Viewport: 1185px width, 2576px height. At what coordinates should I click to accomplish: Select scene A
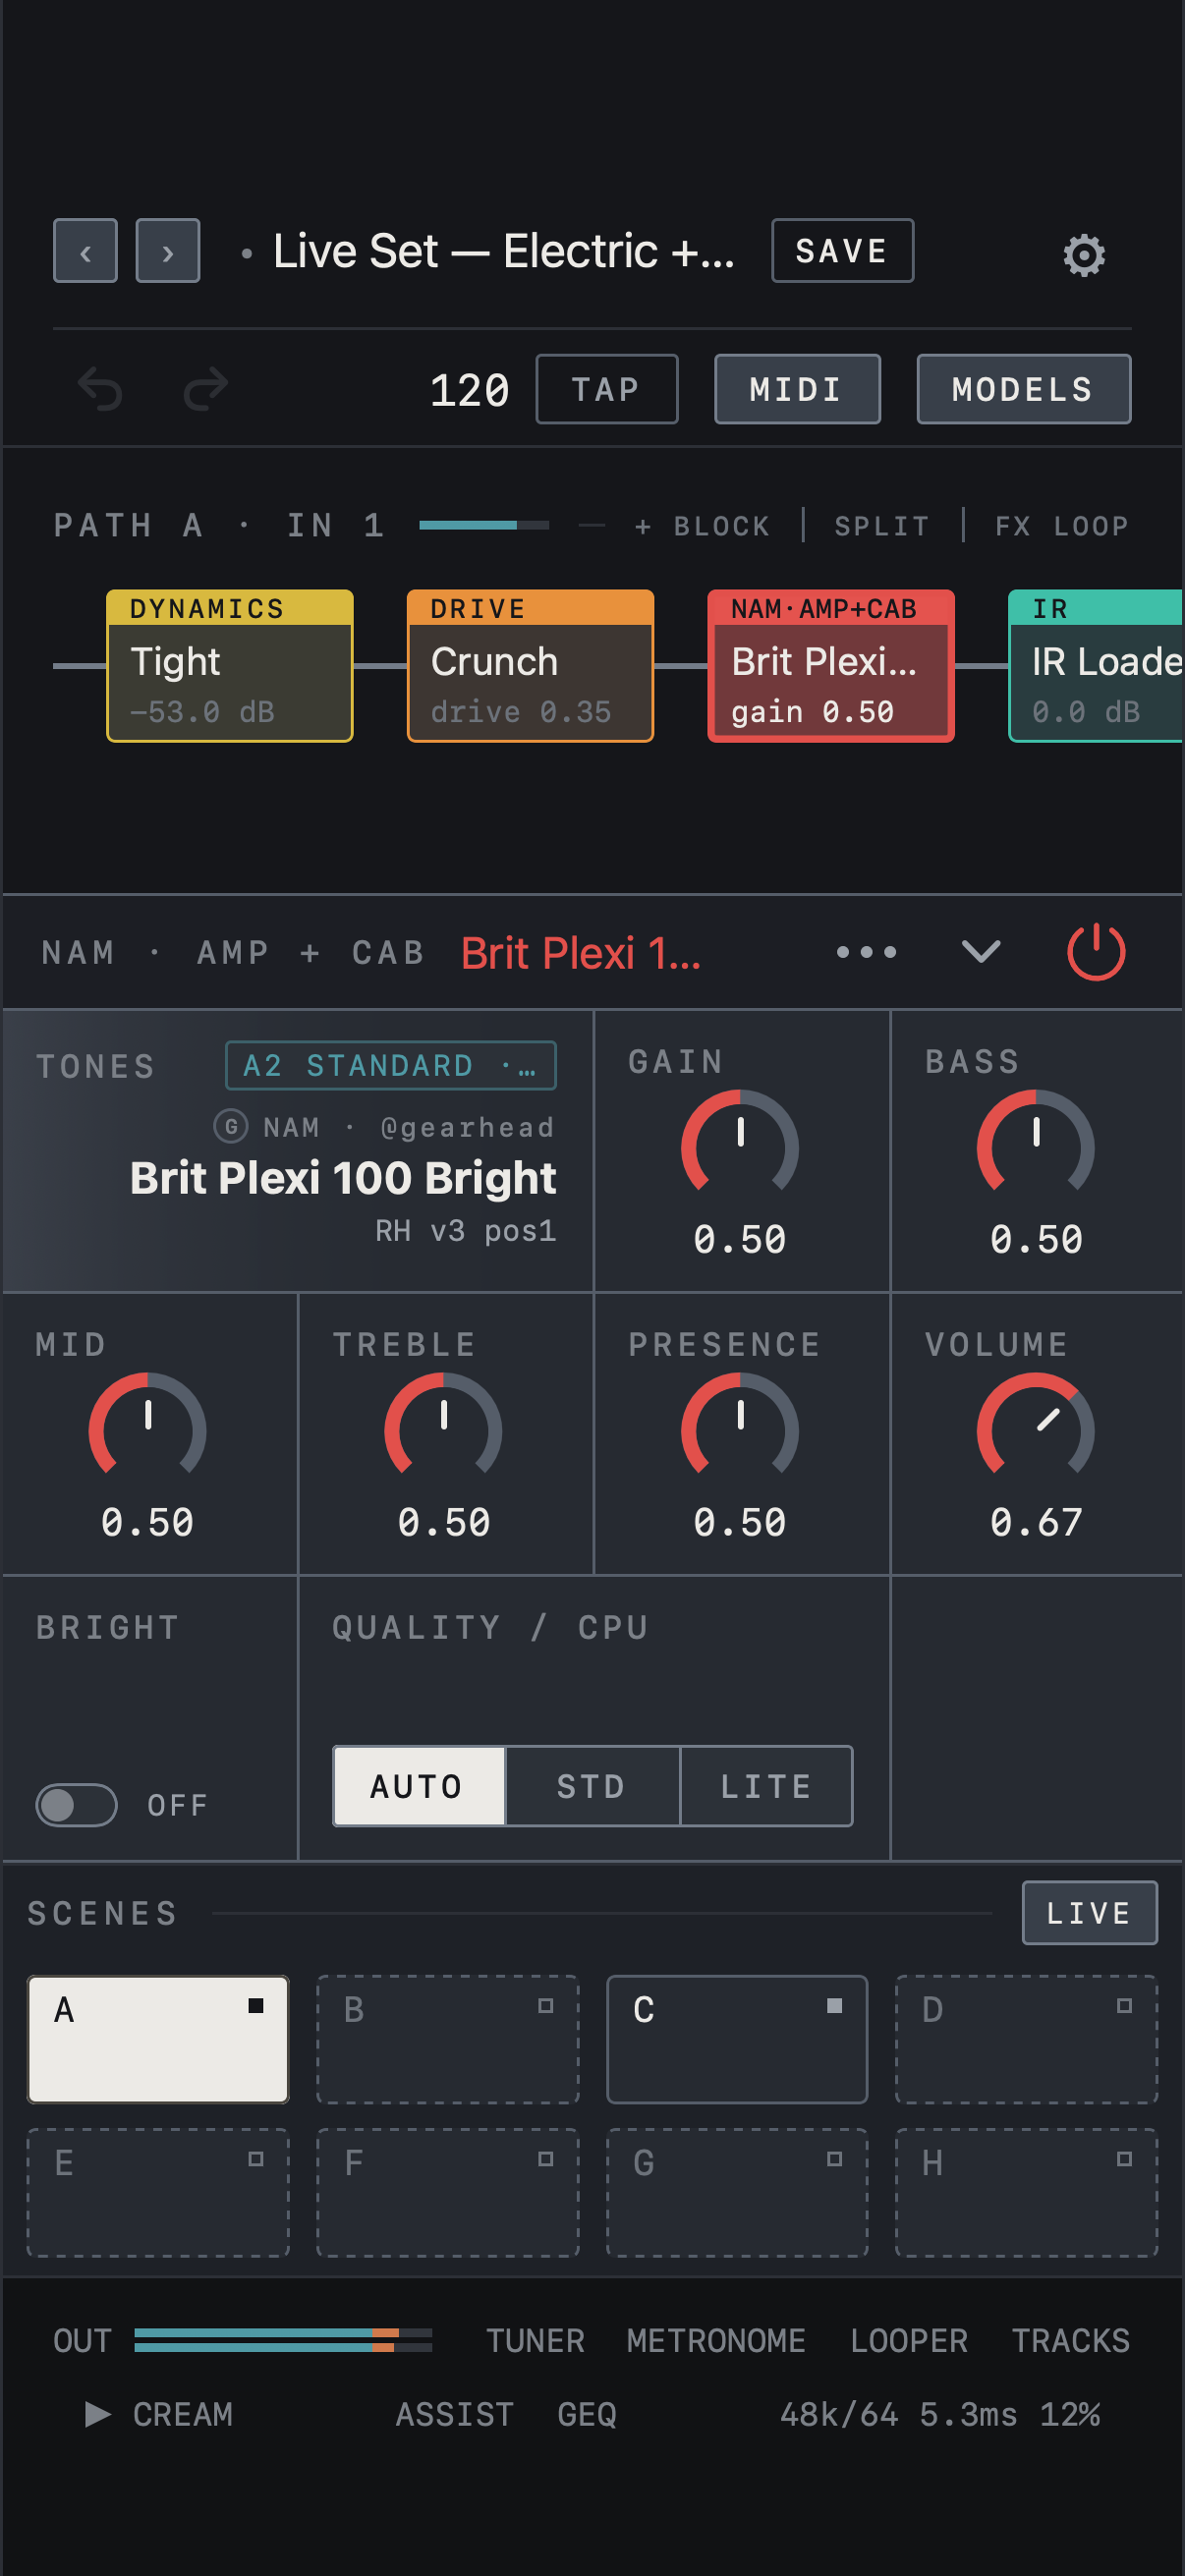click(158, 2039)
